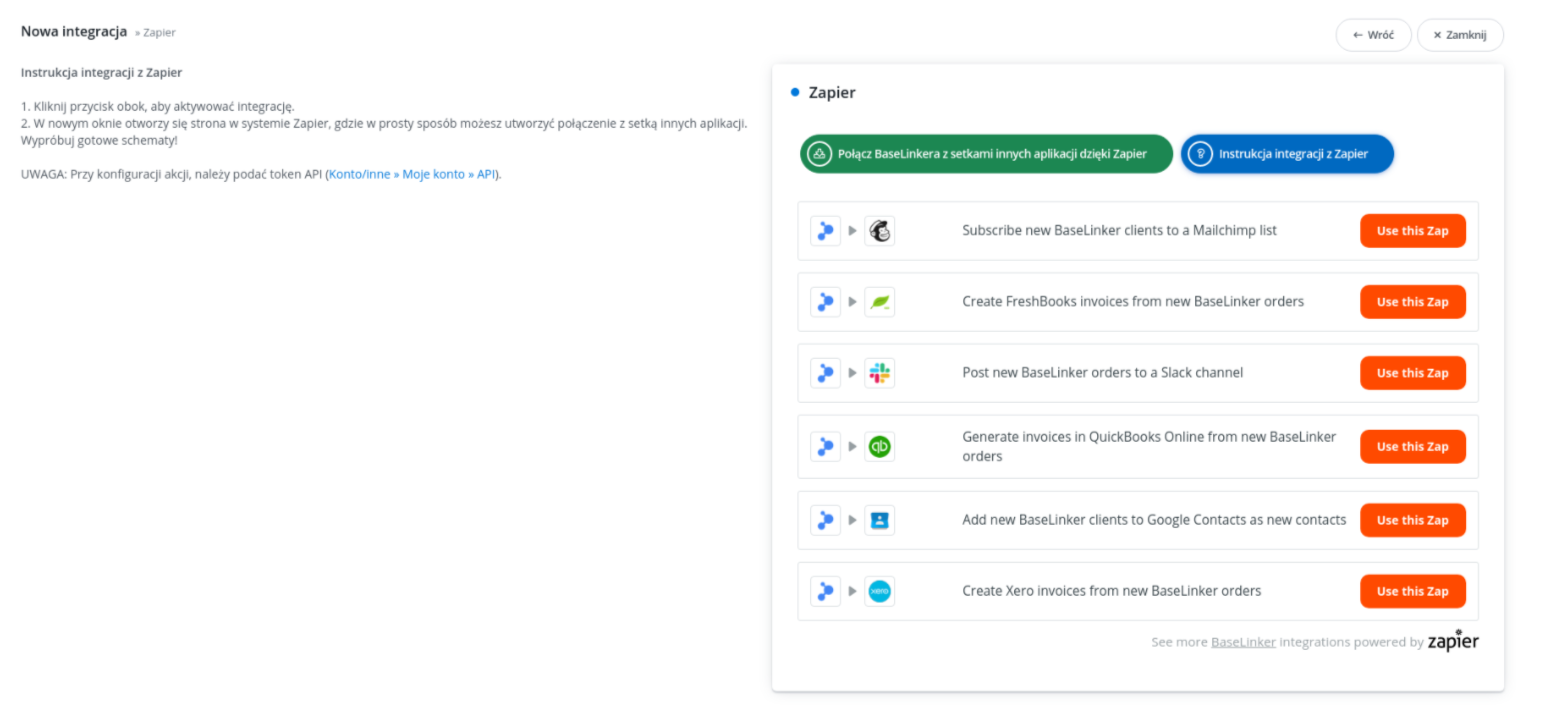Screen dimensions: 1556x713
Task: Click 'Add new BaseLinker clients to Google Contacts' text
Action: coord(1154,520)
